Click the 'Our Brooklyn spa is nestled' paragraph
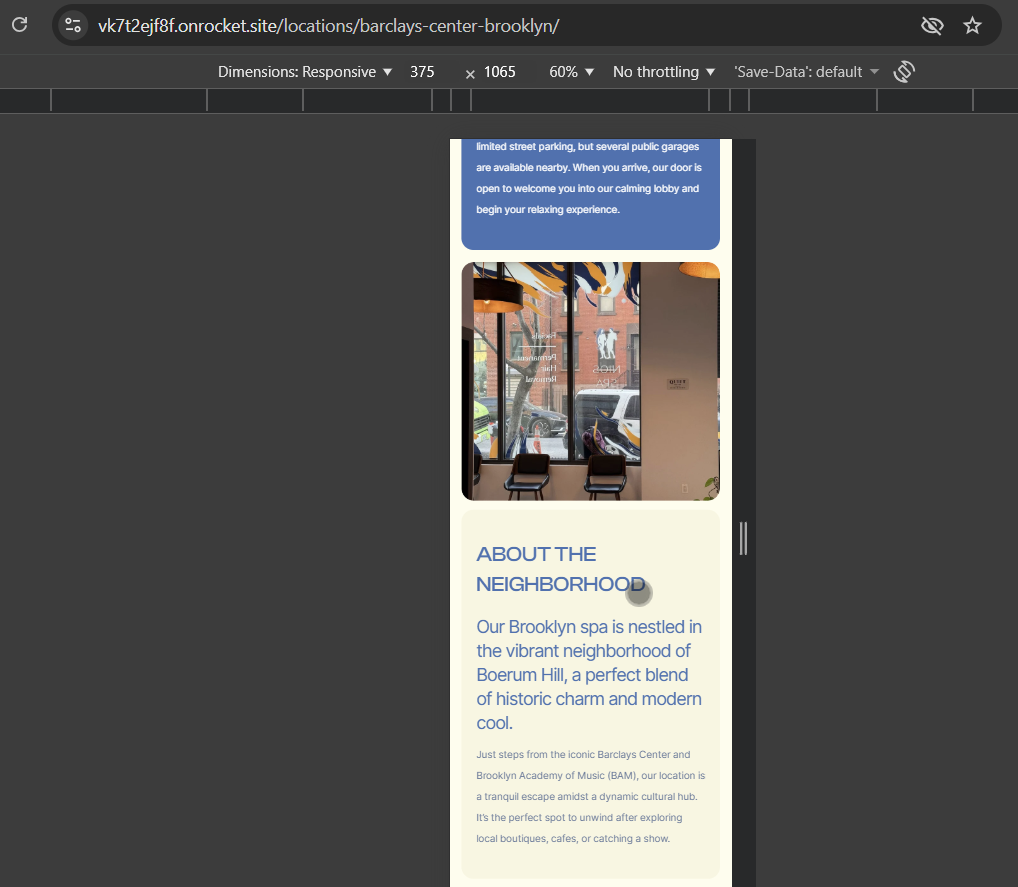This screenshot has width=1018, height=887. click(590, 675)
